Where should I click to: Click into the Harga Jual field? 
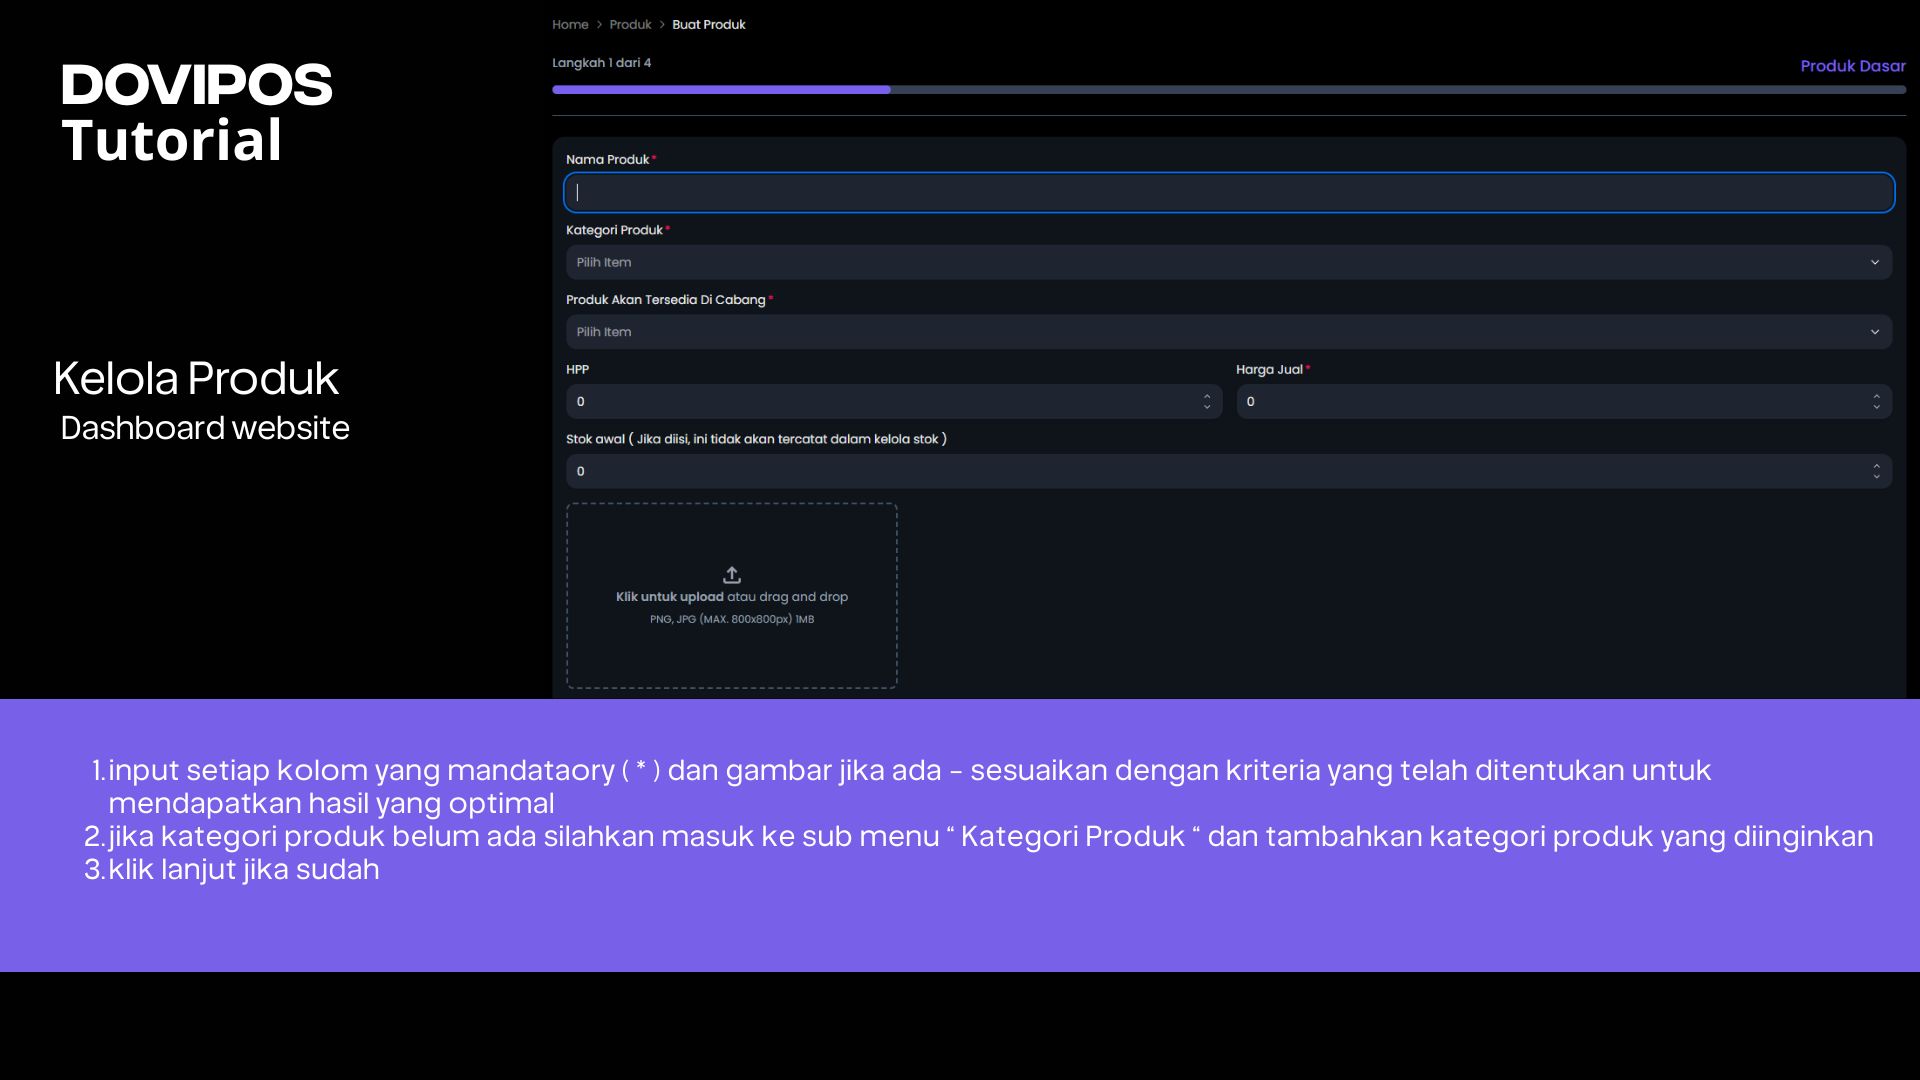(1550, 401)
